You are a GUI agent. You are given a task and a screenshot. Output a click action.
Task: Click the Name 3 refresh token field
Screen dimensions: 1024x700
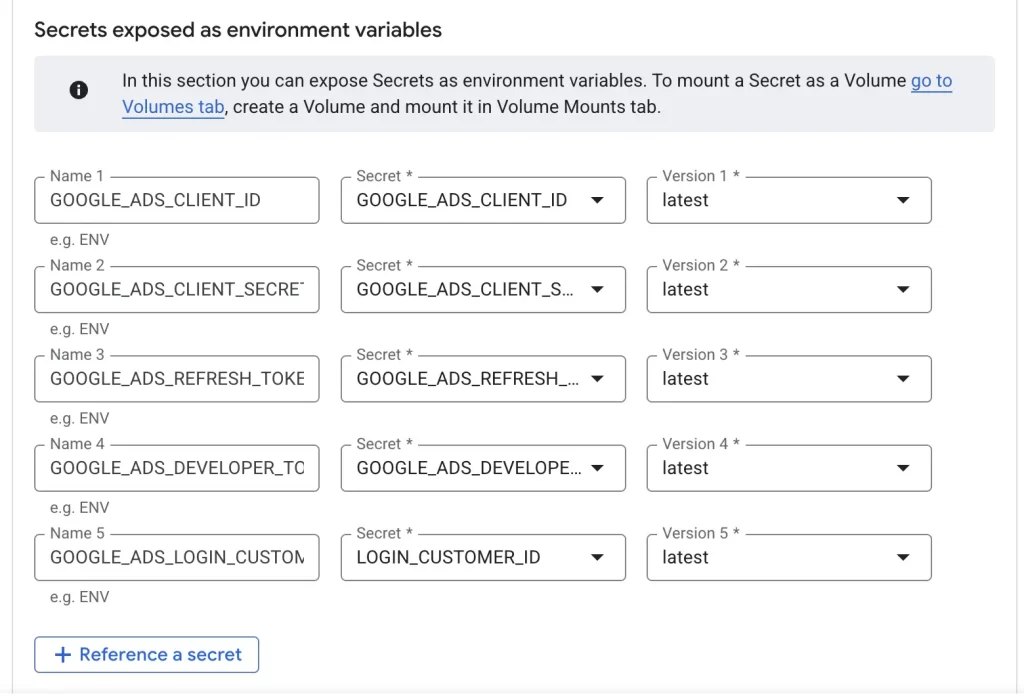176,379
